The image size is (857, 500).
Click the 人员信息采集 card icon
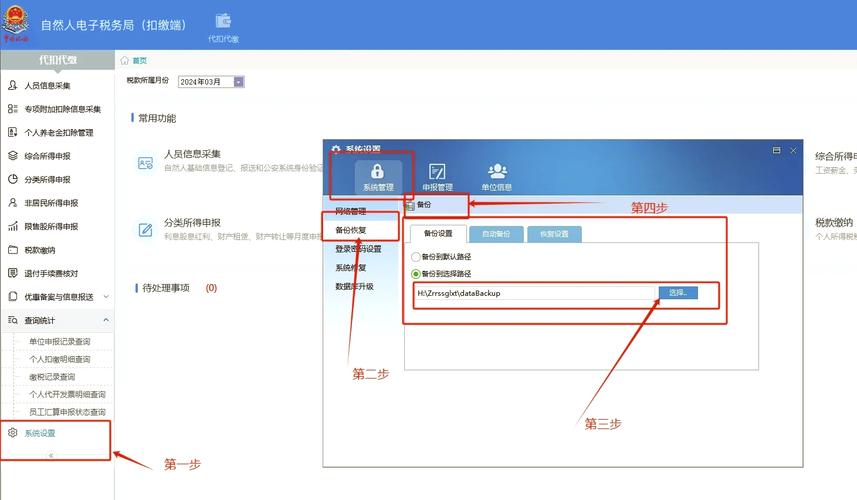(145, 163)
